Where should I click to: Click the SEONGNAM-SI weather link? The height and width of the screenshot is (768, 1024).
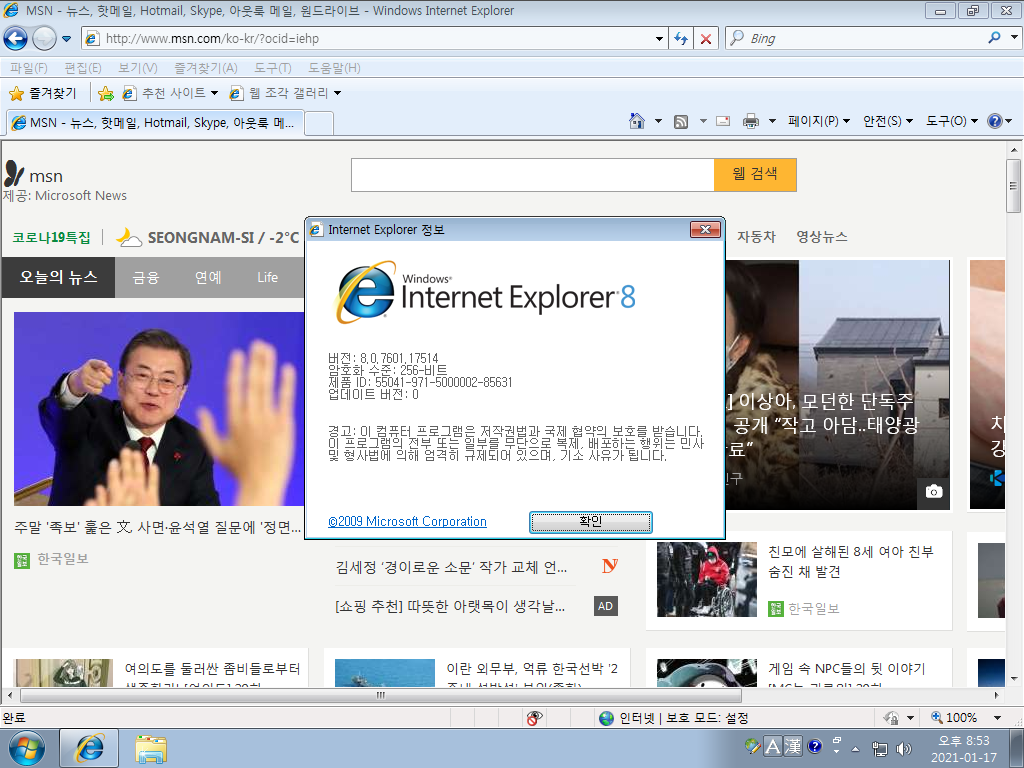[x=208, y=237]
